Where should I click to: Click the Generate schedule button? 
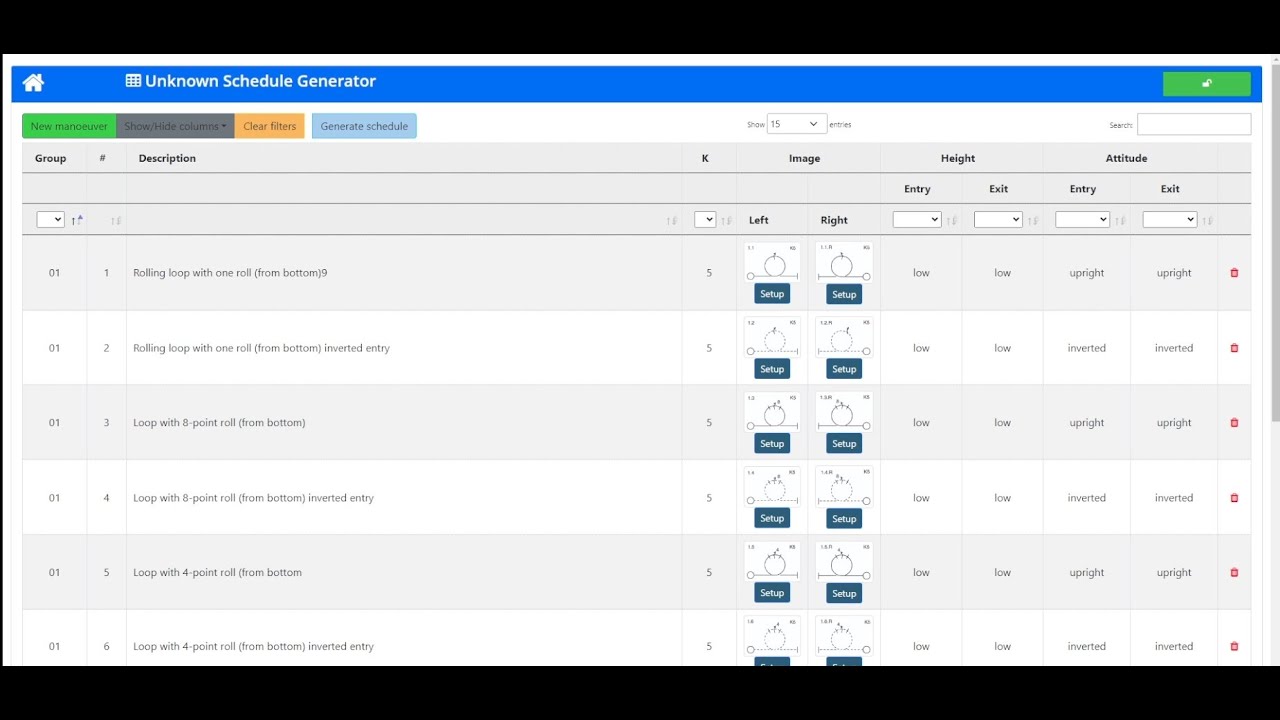click(364, 126)
